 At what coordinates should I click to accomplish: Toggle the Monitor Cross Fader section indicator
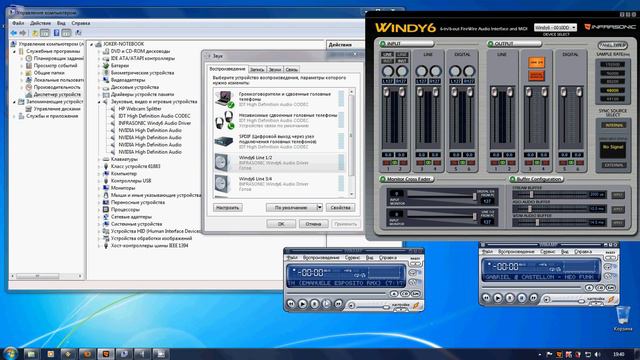(382, 179)
